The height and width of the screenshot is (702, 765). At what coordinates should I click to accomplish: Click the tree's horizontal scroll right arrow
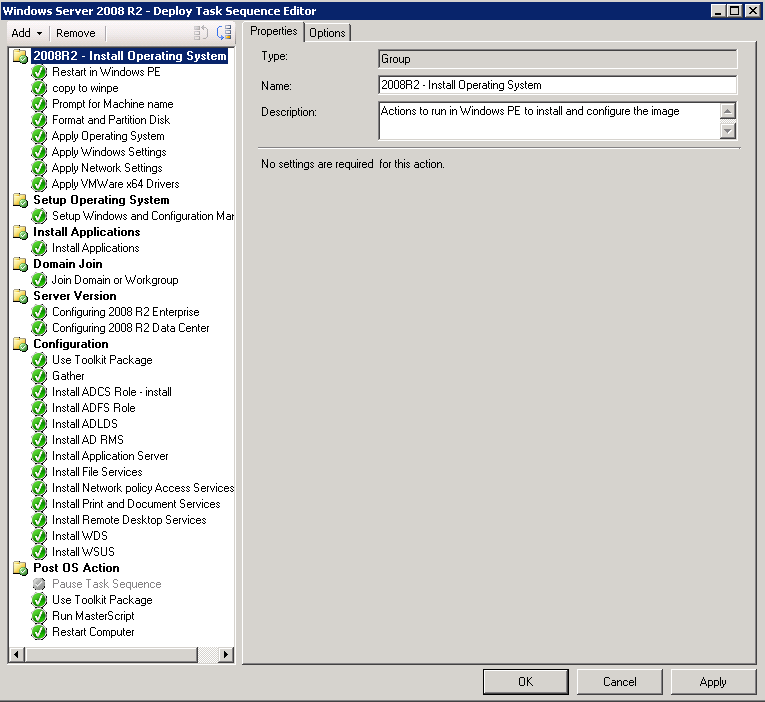(225, 655)
